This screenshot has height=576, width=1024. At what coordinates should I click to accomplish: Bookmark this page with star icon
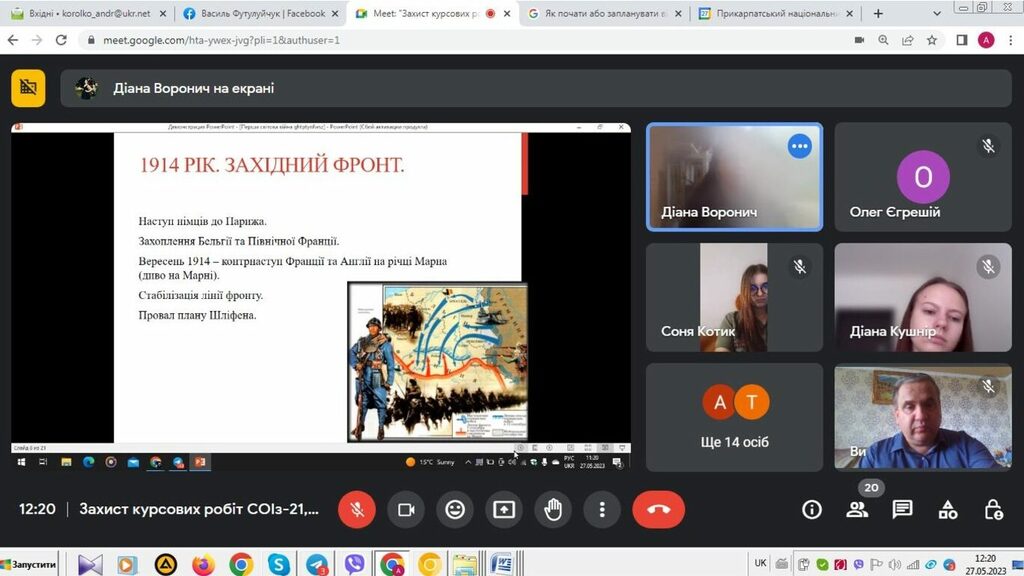(932, 40)
